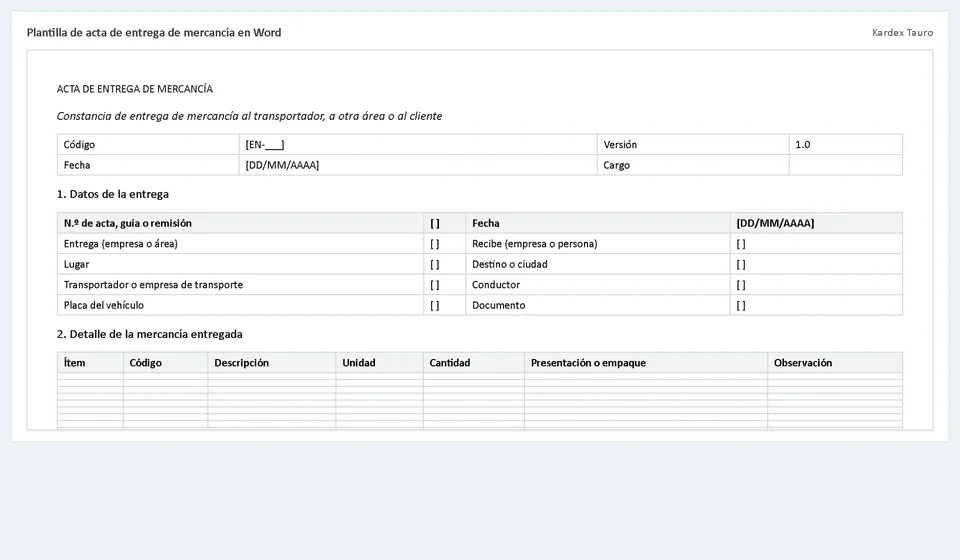Click brackets beside 'Transportador o empresa de transporte'
Viewport: 960px width, 560px height.
tap(435, 285)
